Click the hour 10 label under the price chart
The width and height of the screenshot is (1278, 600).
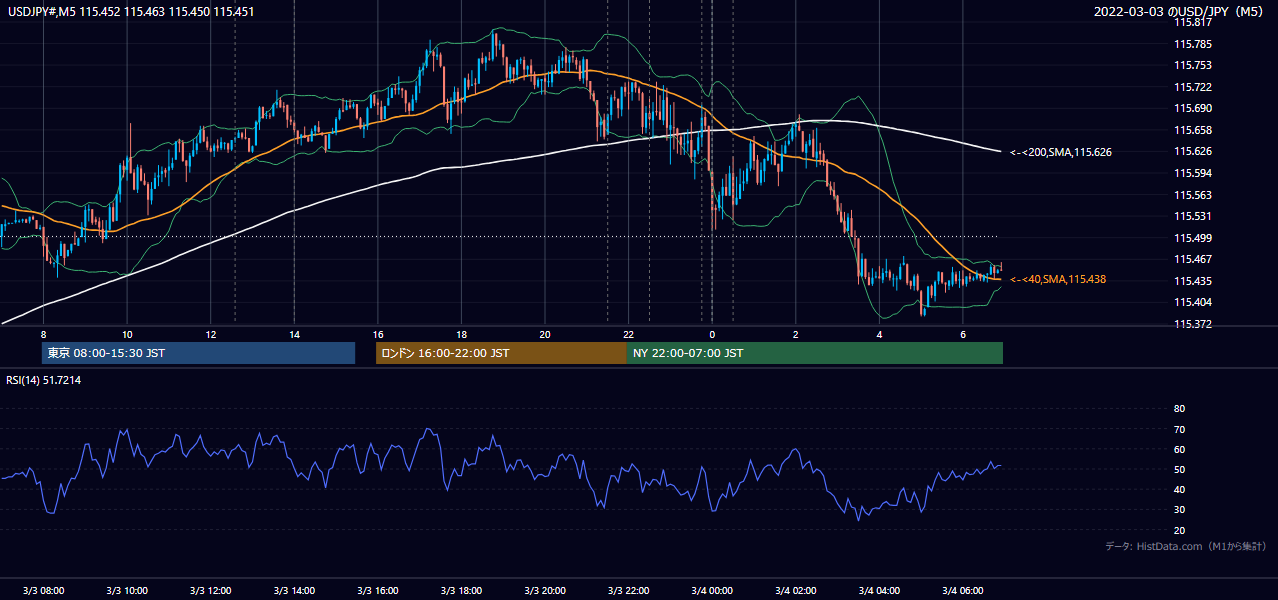pyautogui.click(x=127, y=334)
